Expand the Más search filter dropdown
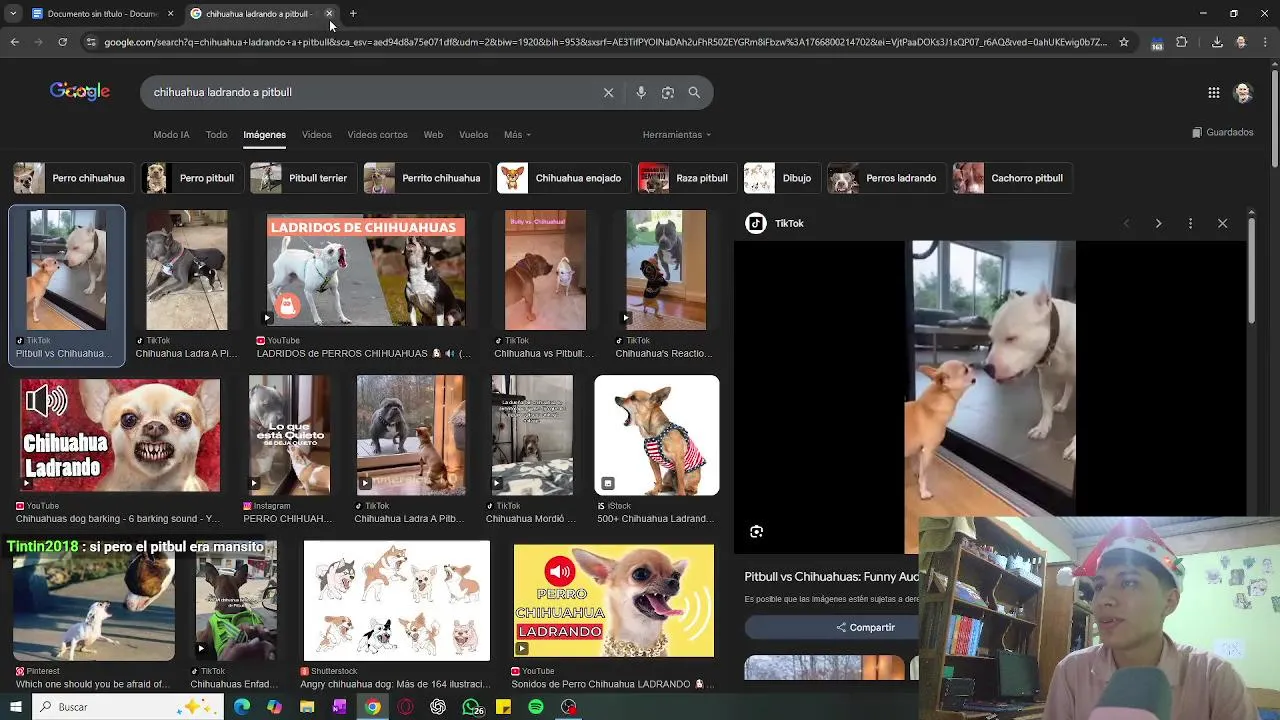Viewport: 1280px width, 720px height. [517, 134]
